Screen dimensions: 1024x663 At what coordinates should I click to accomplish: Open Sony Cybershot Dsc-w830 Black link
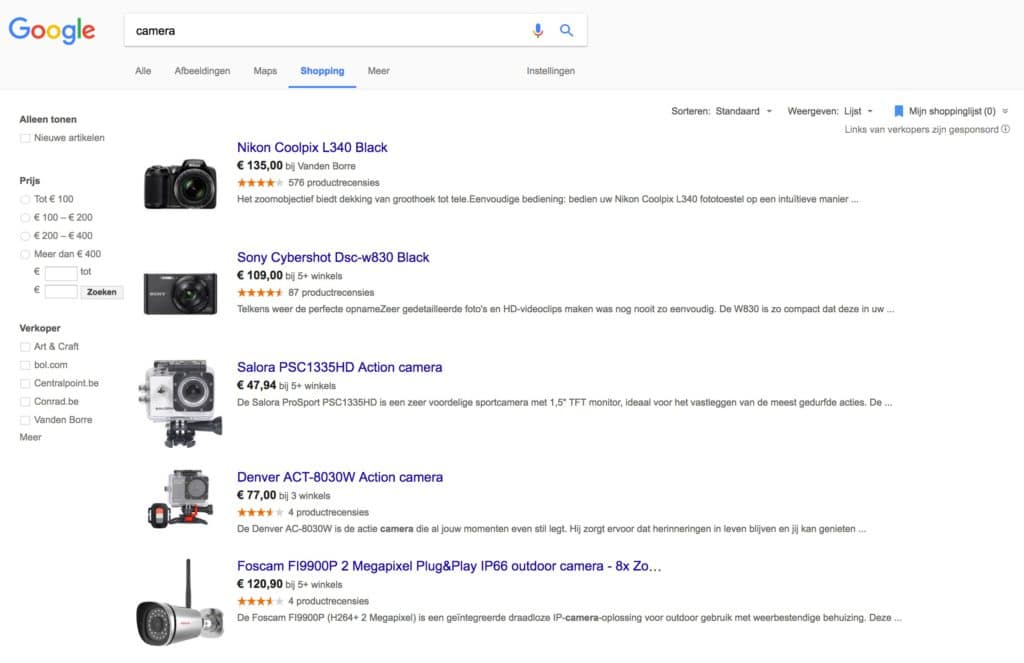click(x=333, y=257)
